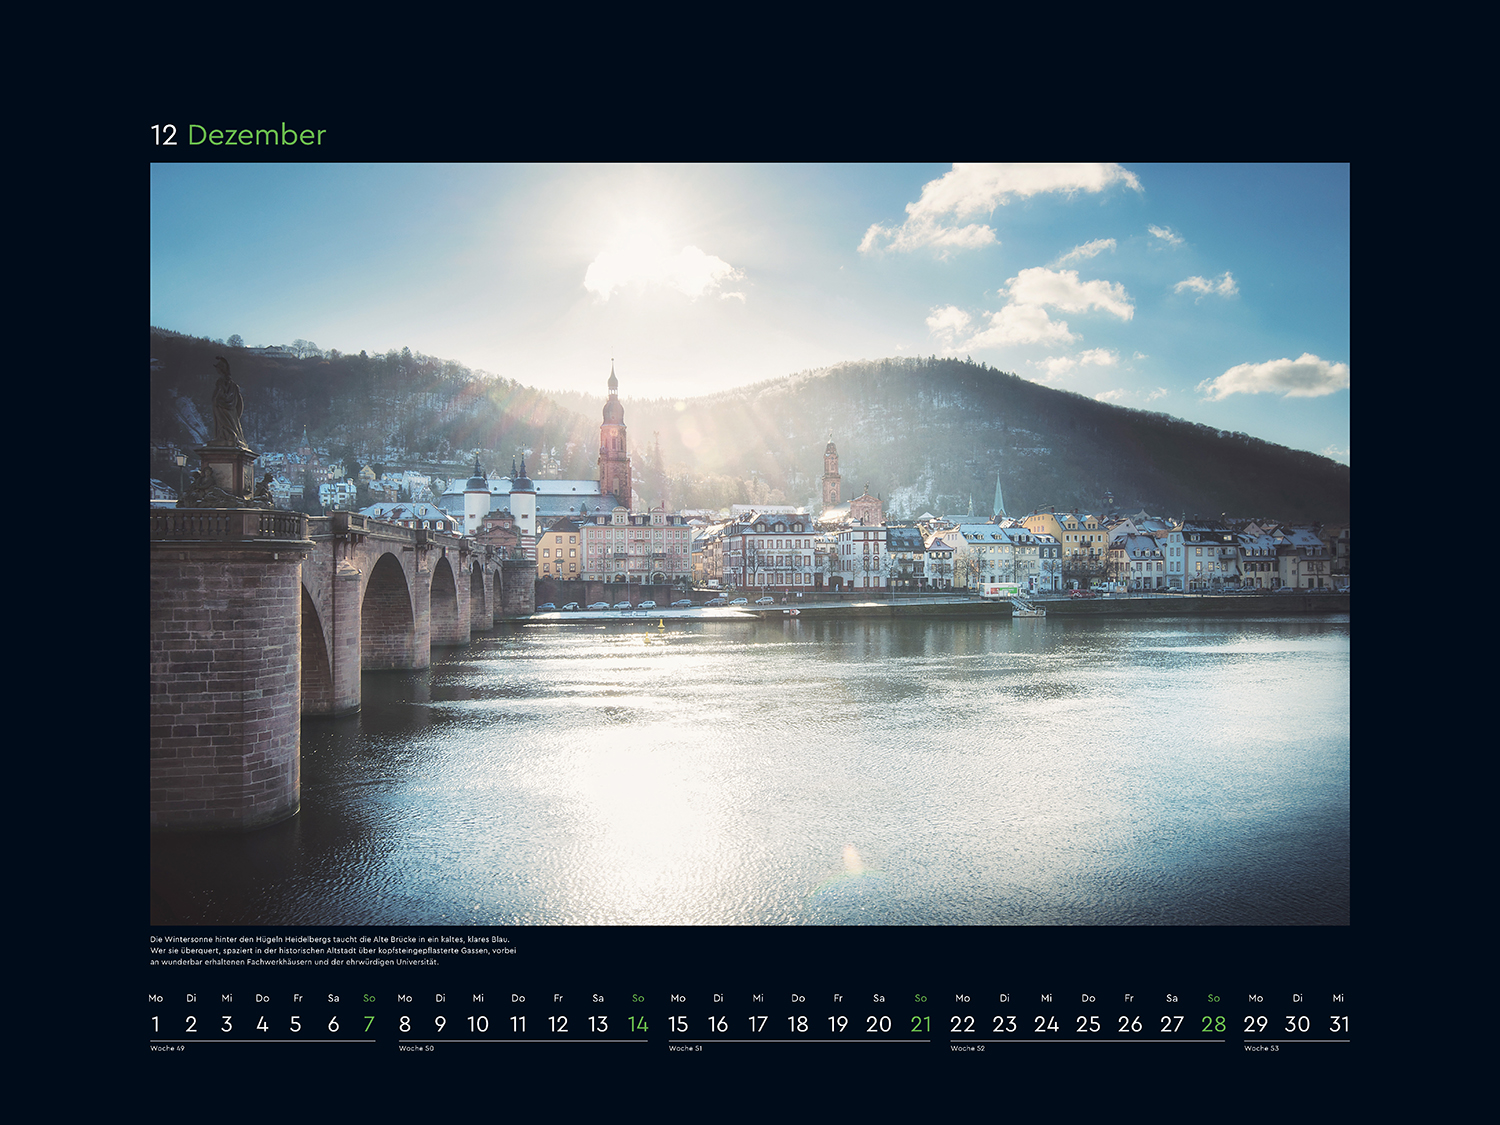Select December 1 in the date row
The width and height of the screenshot is (1500, 1125).
pyautogui.click(x=155, y=1024)
